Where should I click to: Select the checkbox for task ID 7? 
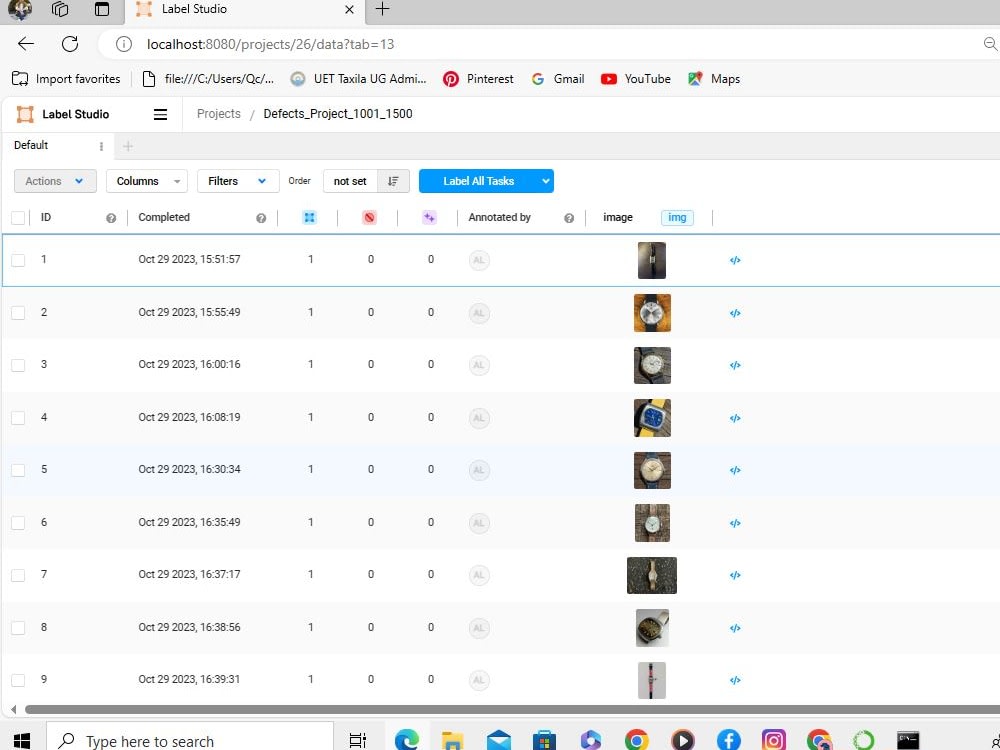point(18,575)
